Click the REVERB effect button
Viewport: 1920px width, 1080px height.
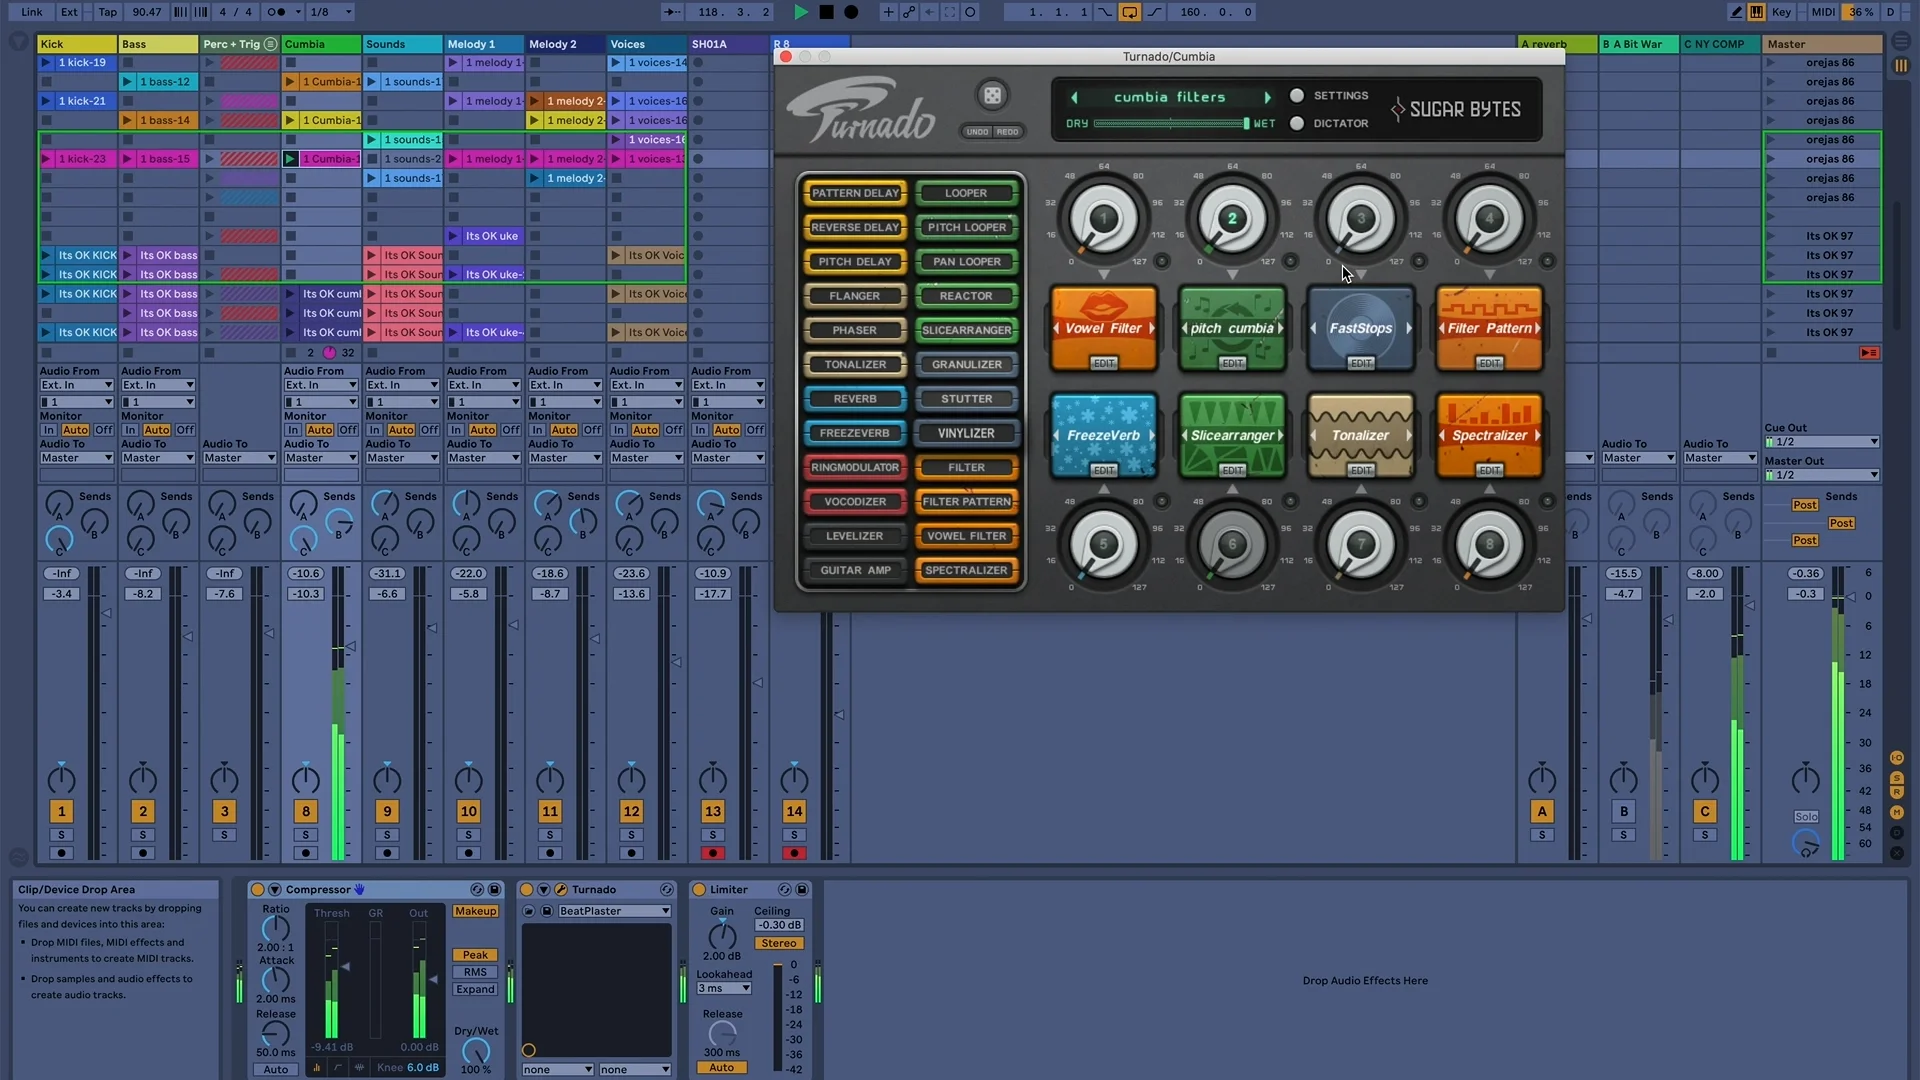point(856,398)
